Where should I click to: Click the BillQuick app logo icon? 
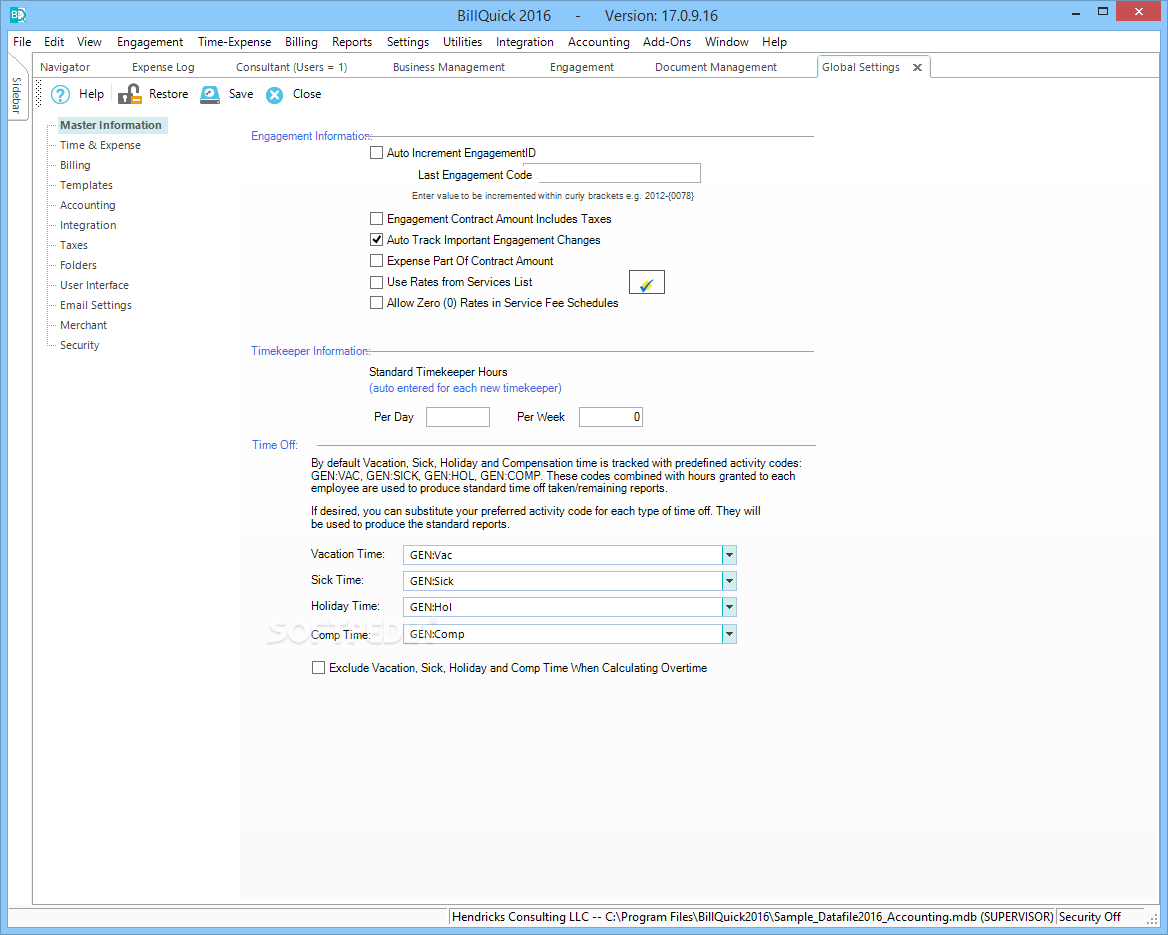coord(18,14)
